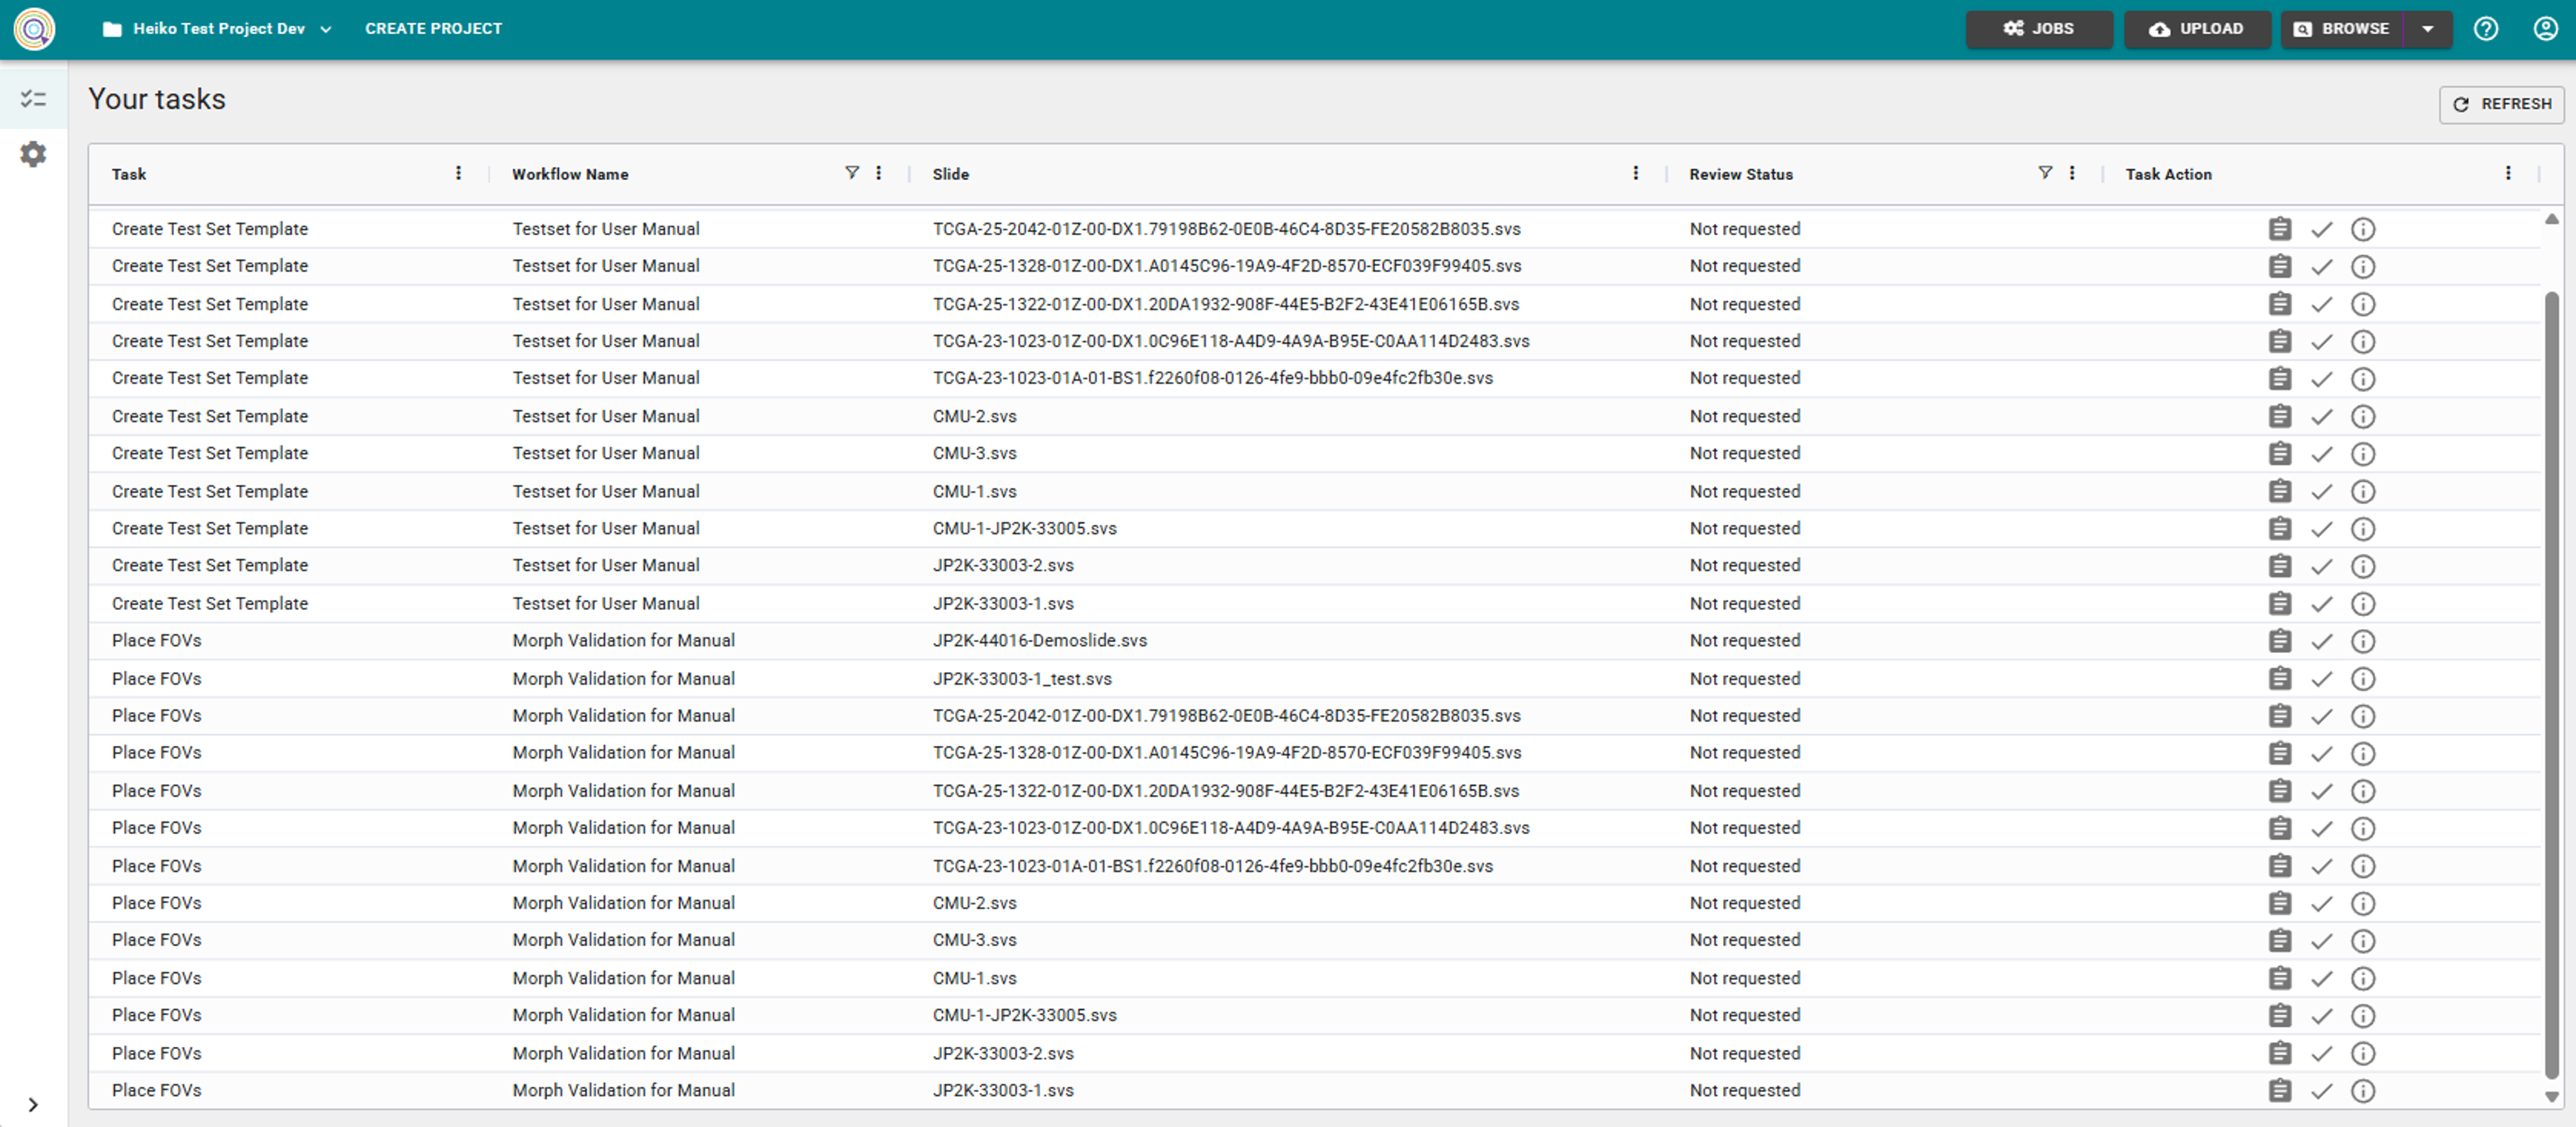
Task: Open the user account profile icon
Action: 2545,28
